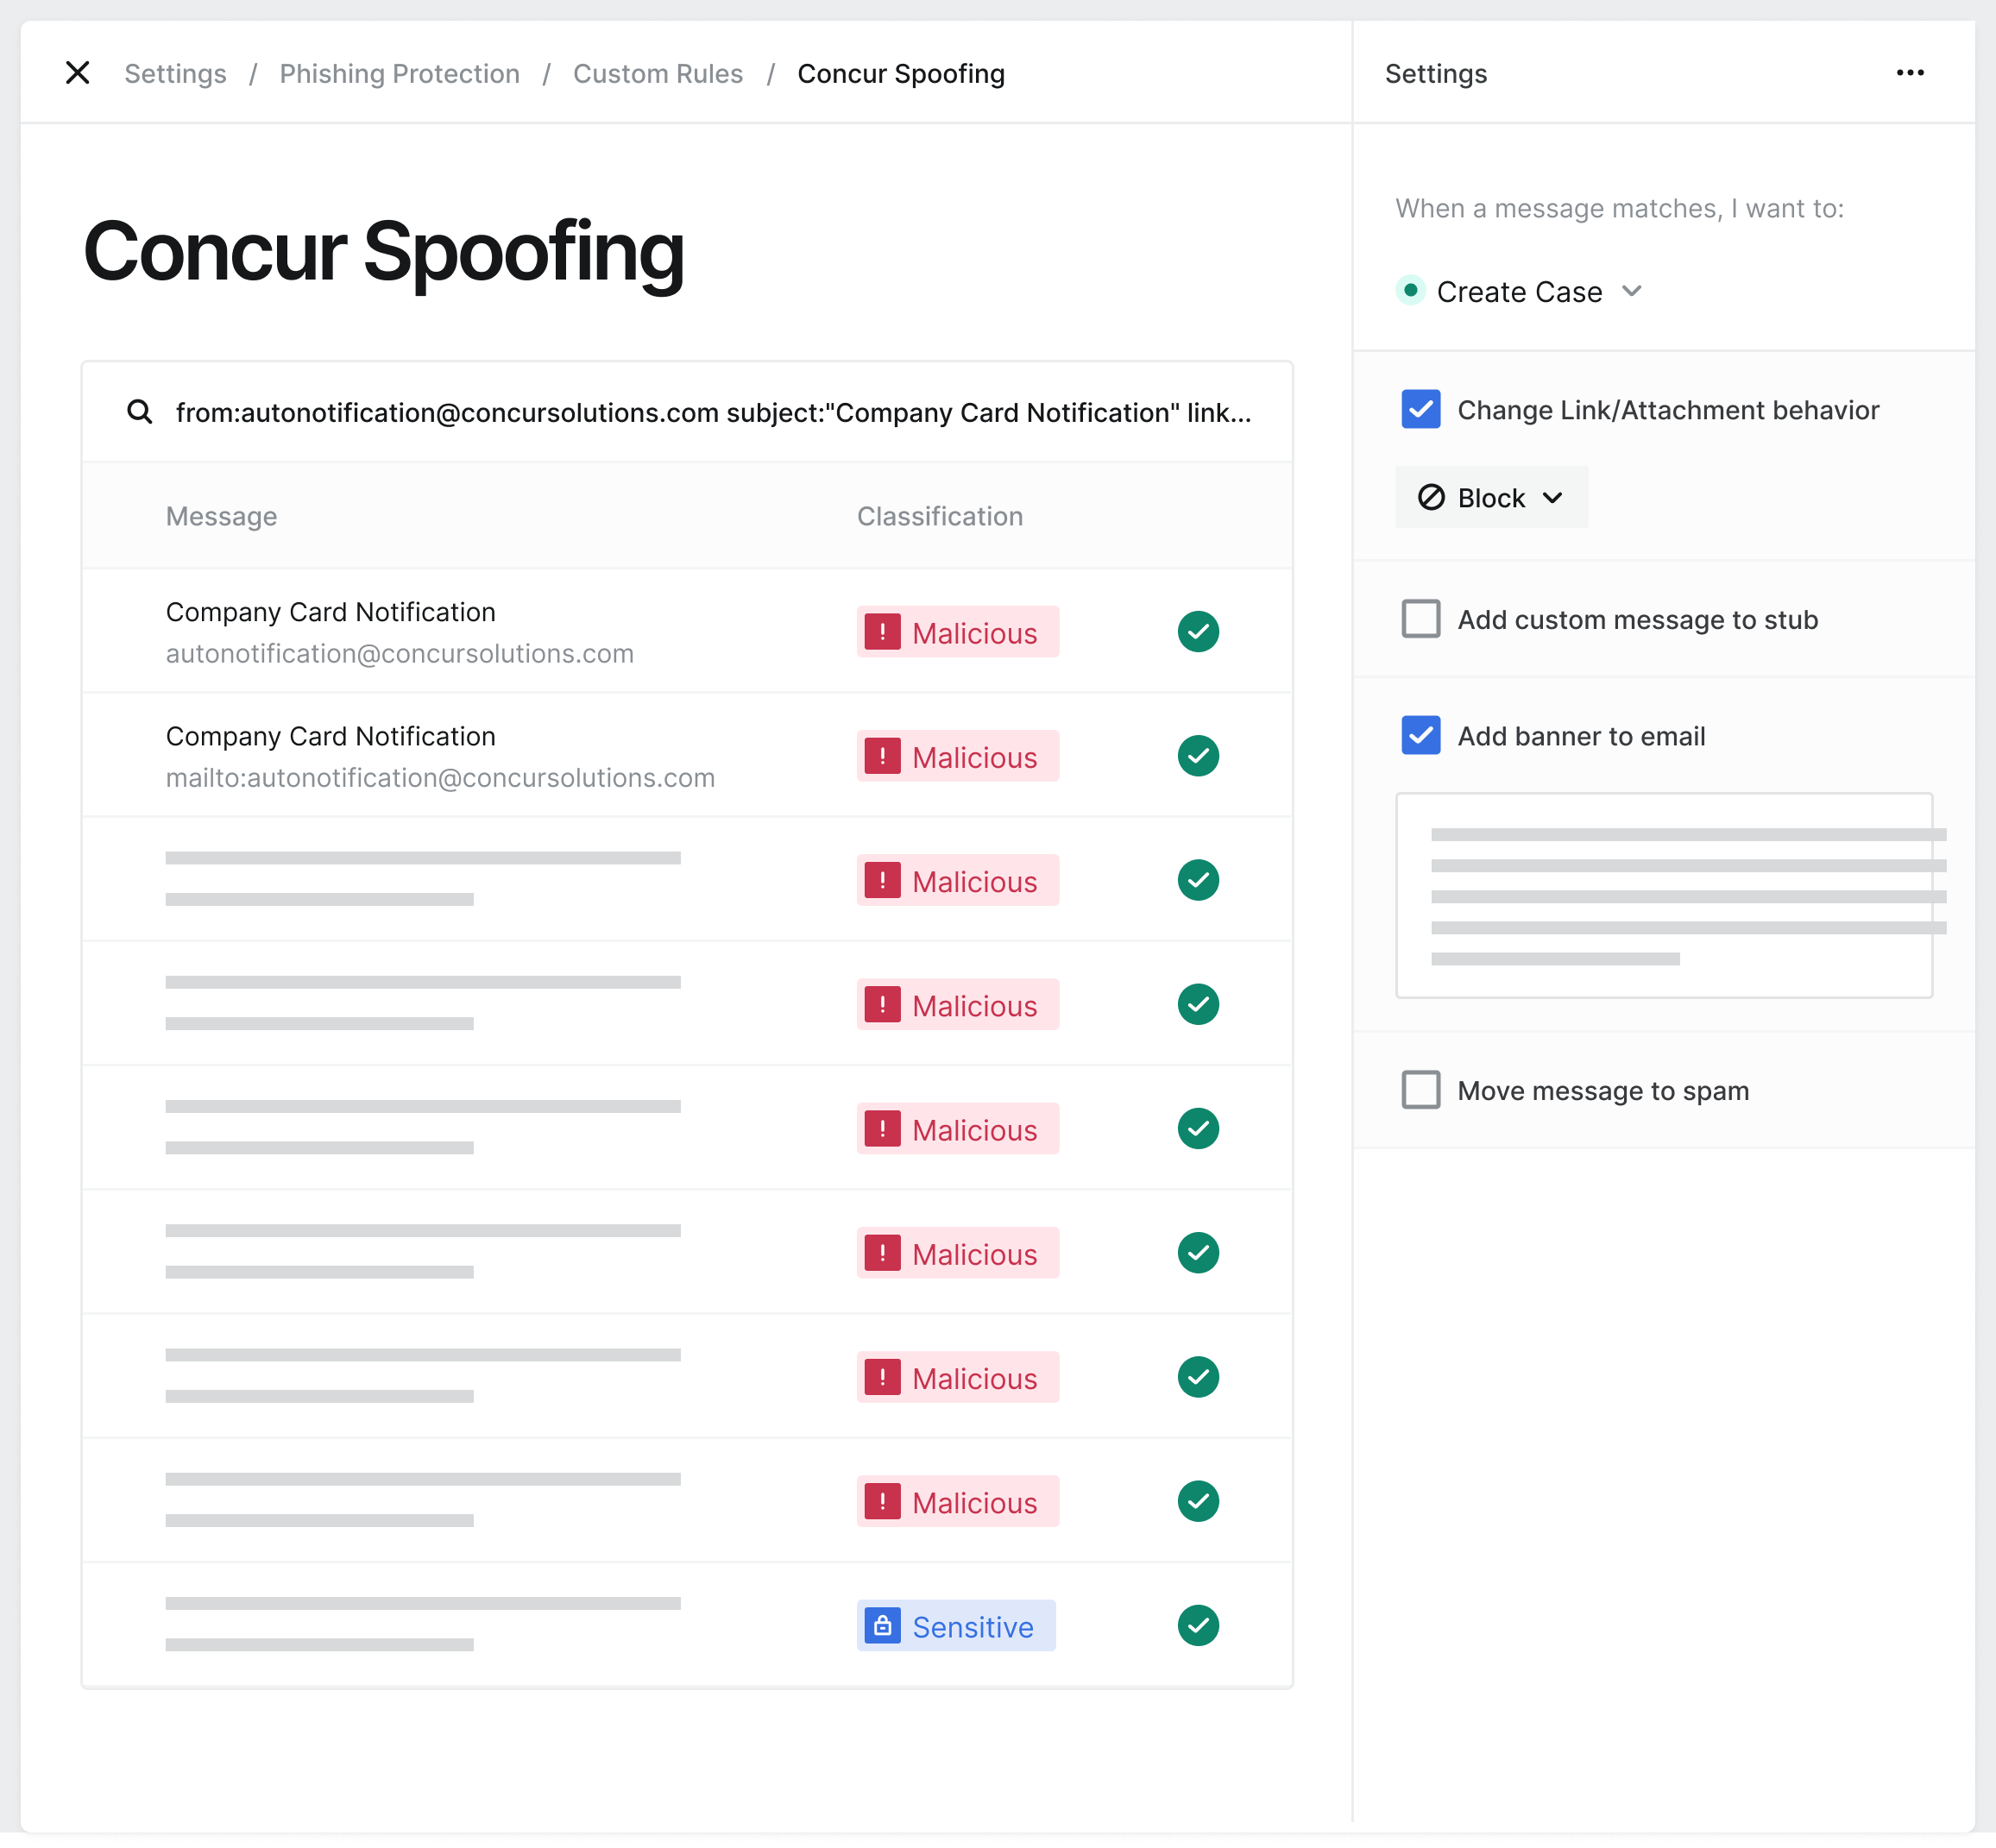Open message from mailto:autonotification@concursolutions.com
Image resolution: width=1996 pixels, height=1848 pixels.
point(687,756)
